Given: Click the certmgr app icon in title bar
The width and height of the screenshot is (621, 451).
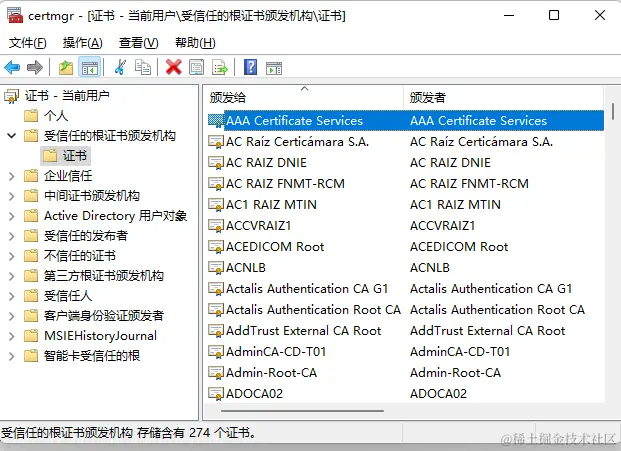Looking at the screenshot, I should click(x=15, y=15).
